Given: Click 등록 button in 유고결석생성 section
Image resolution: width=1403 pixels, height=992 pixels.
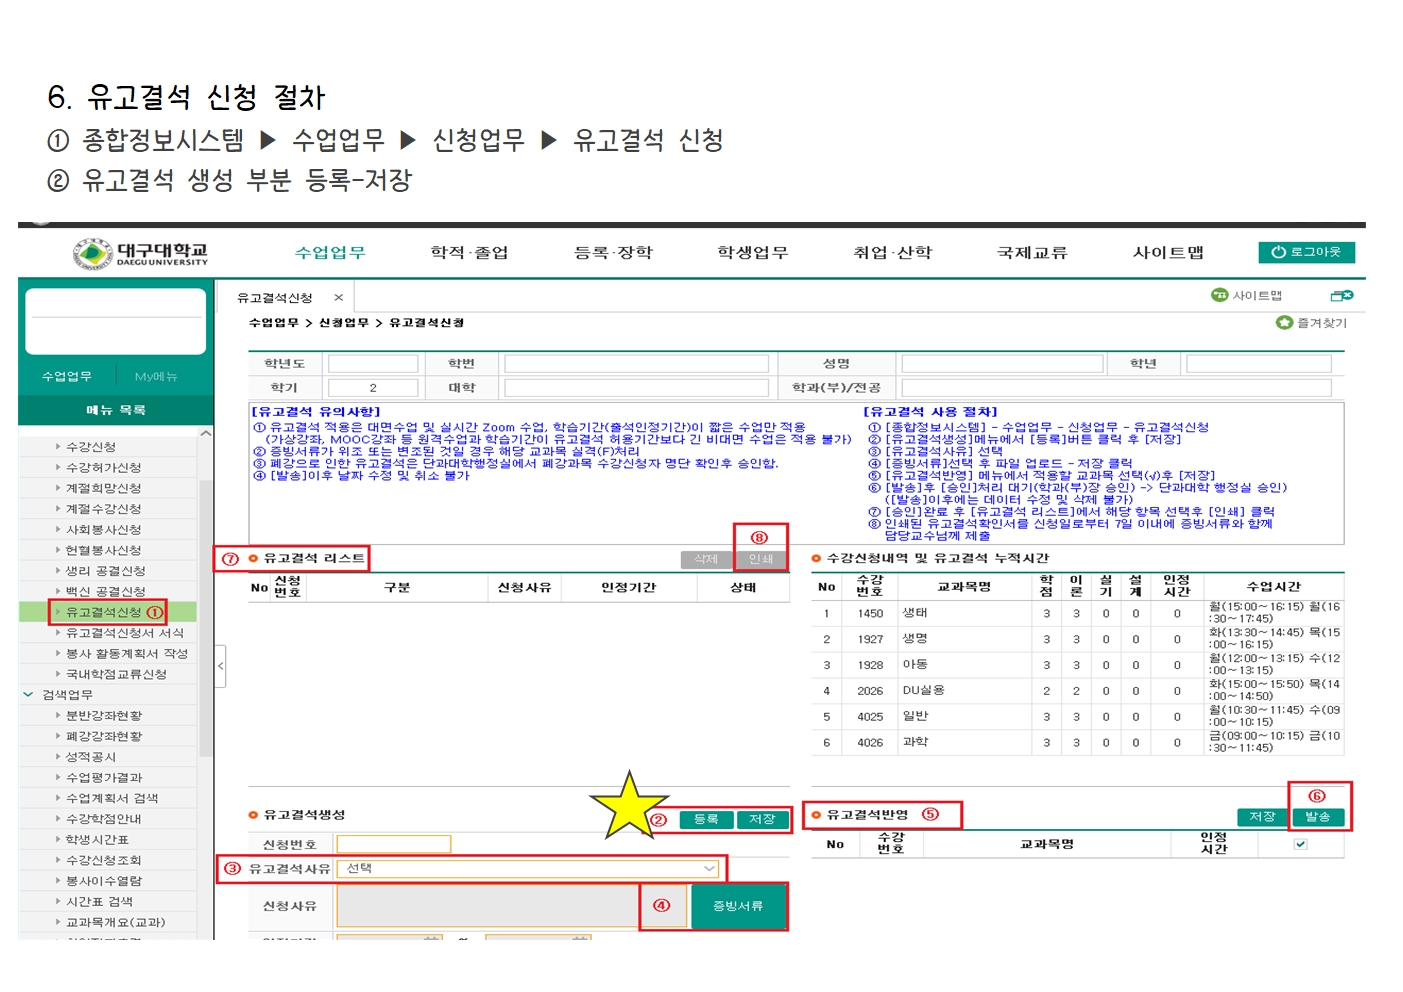Looking at the screenshot, I should tap(706, 819).
